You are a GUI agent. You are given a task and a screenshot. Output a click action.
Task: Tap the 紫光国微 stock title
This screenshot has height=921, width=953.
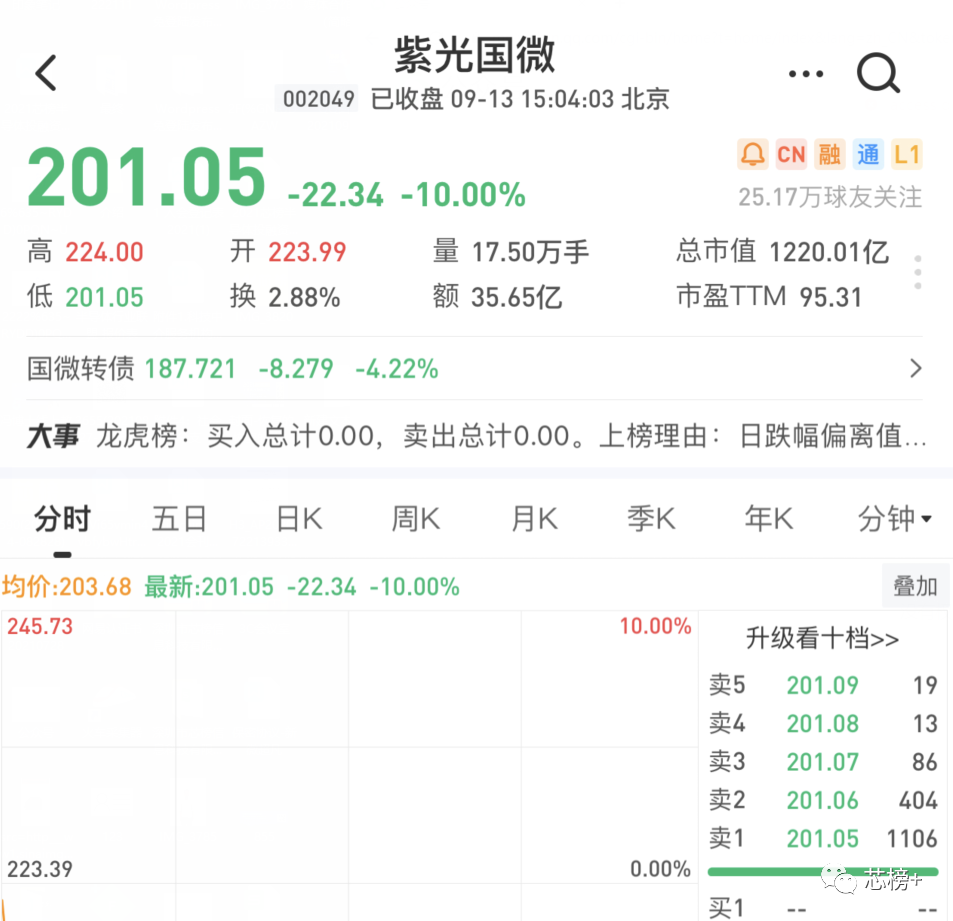pyautogui.click(x=475, y=55)
